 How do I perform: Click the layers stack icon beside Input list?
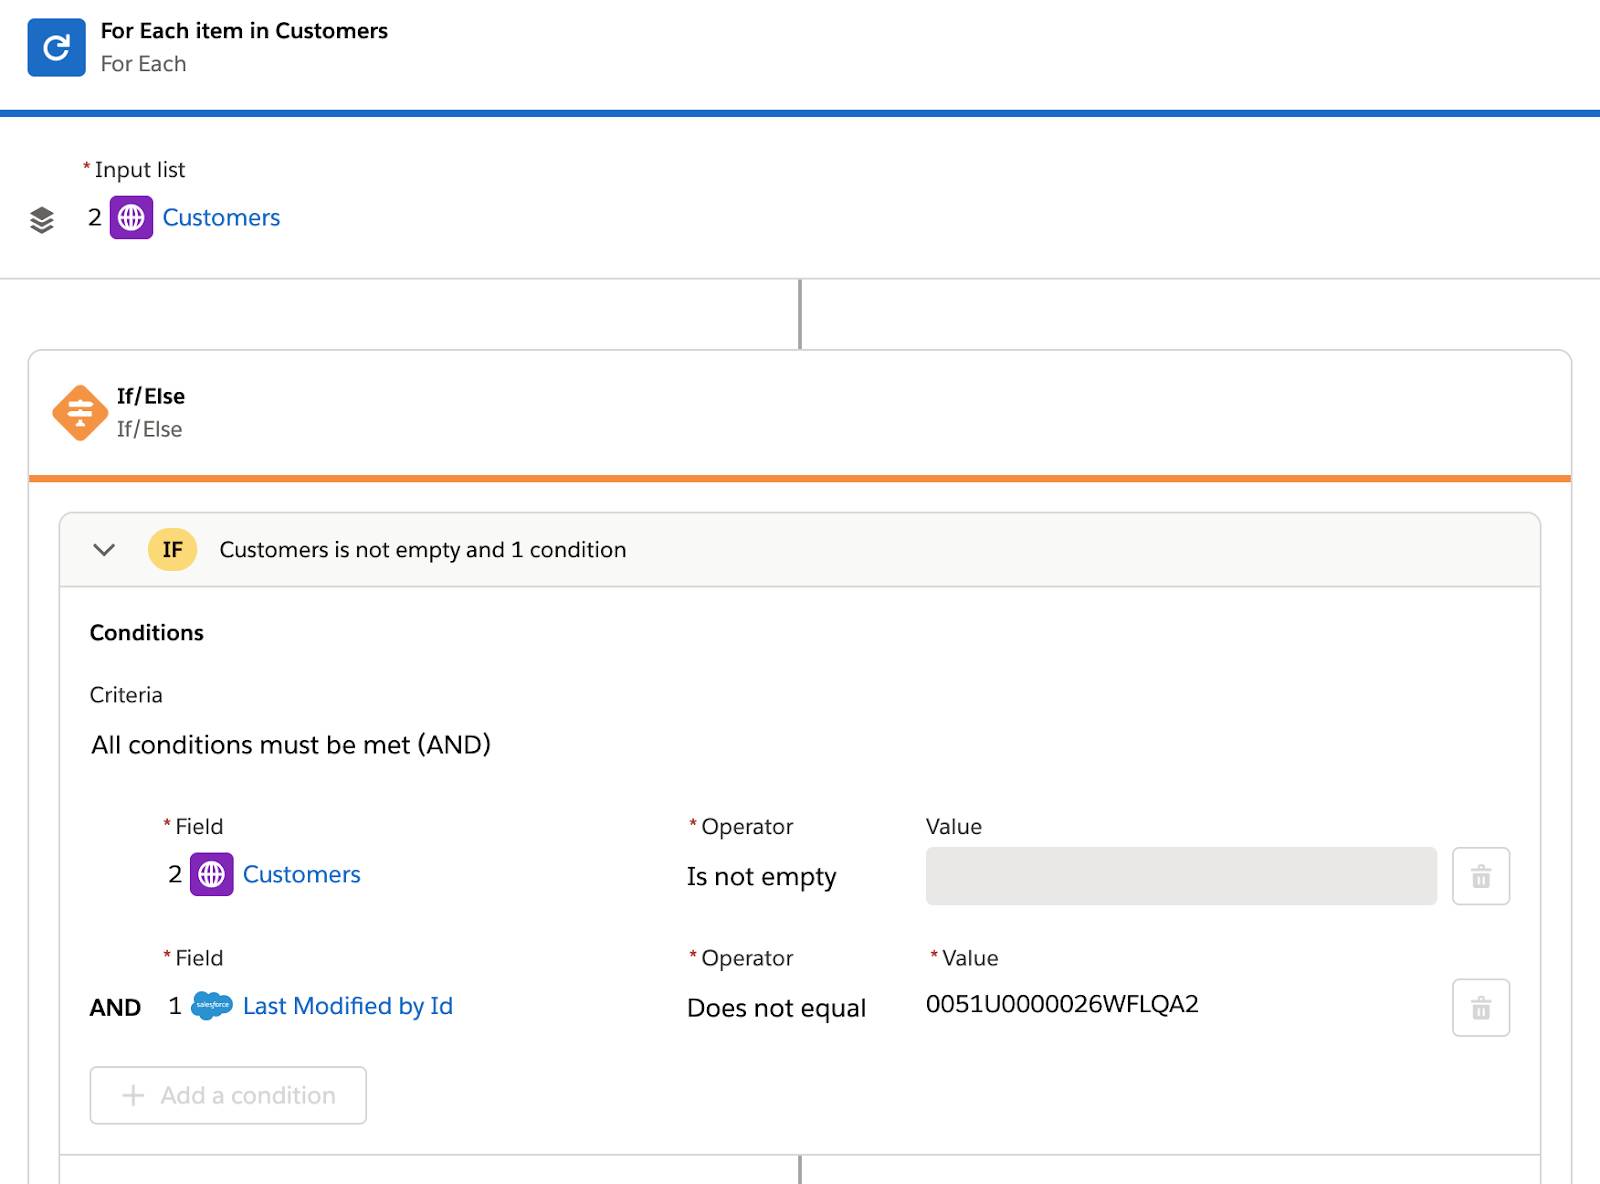(x=42, y=219)
